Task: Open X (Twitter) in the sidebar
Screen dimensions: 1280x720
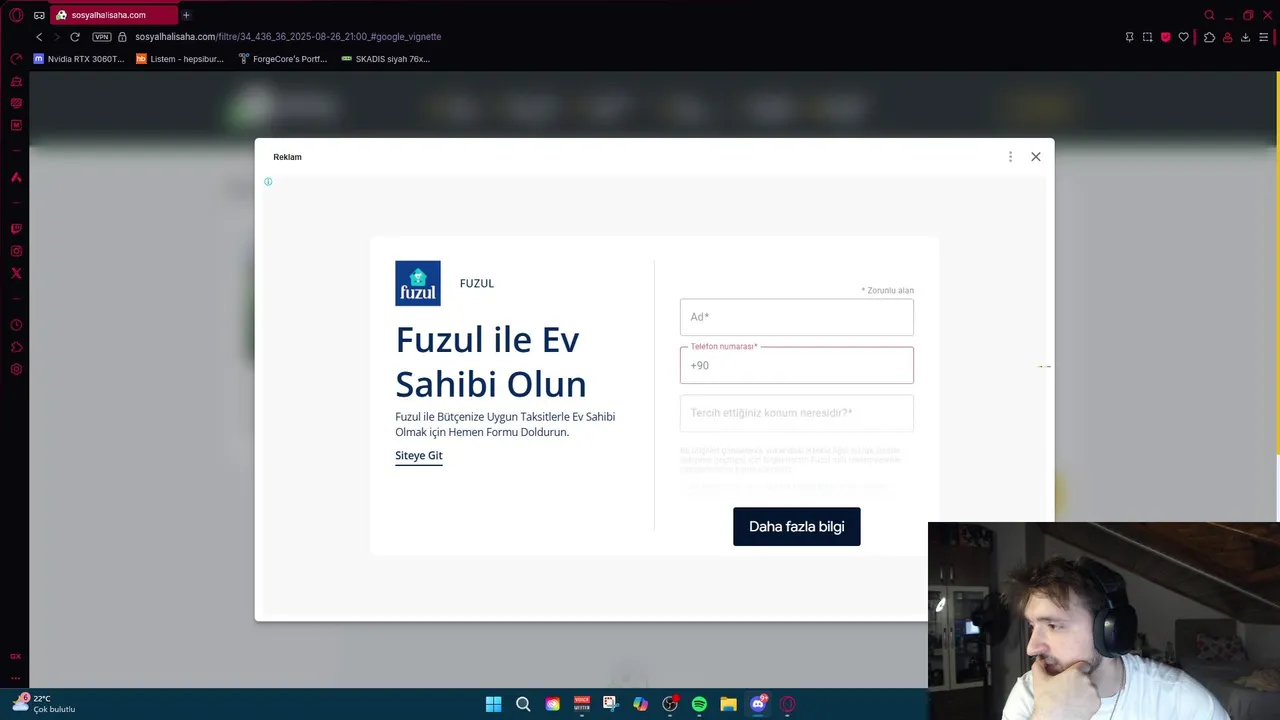Action: [x=16, y=273]
